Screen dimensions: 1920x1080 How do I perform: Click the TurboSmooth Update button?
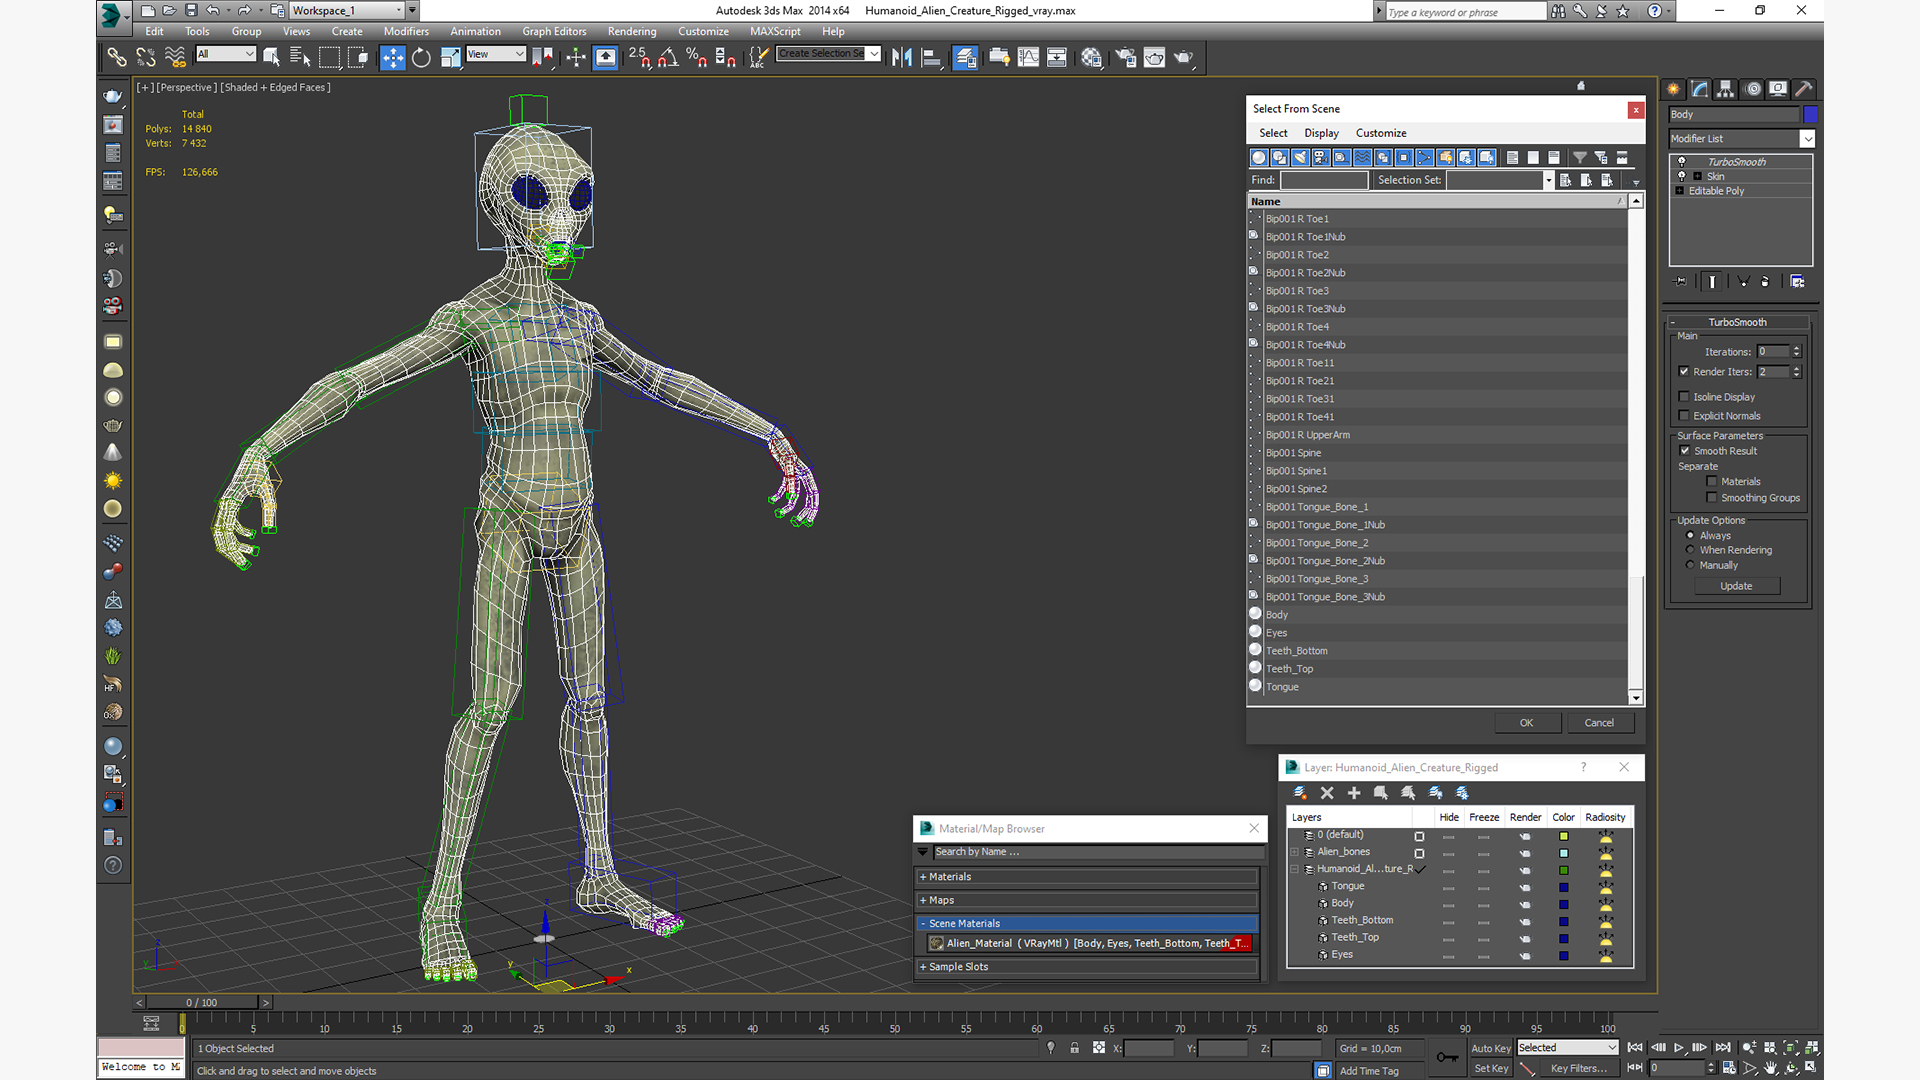[1736, 586]
